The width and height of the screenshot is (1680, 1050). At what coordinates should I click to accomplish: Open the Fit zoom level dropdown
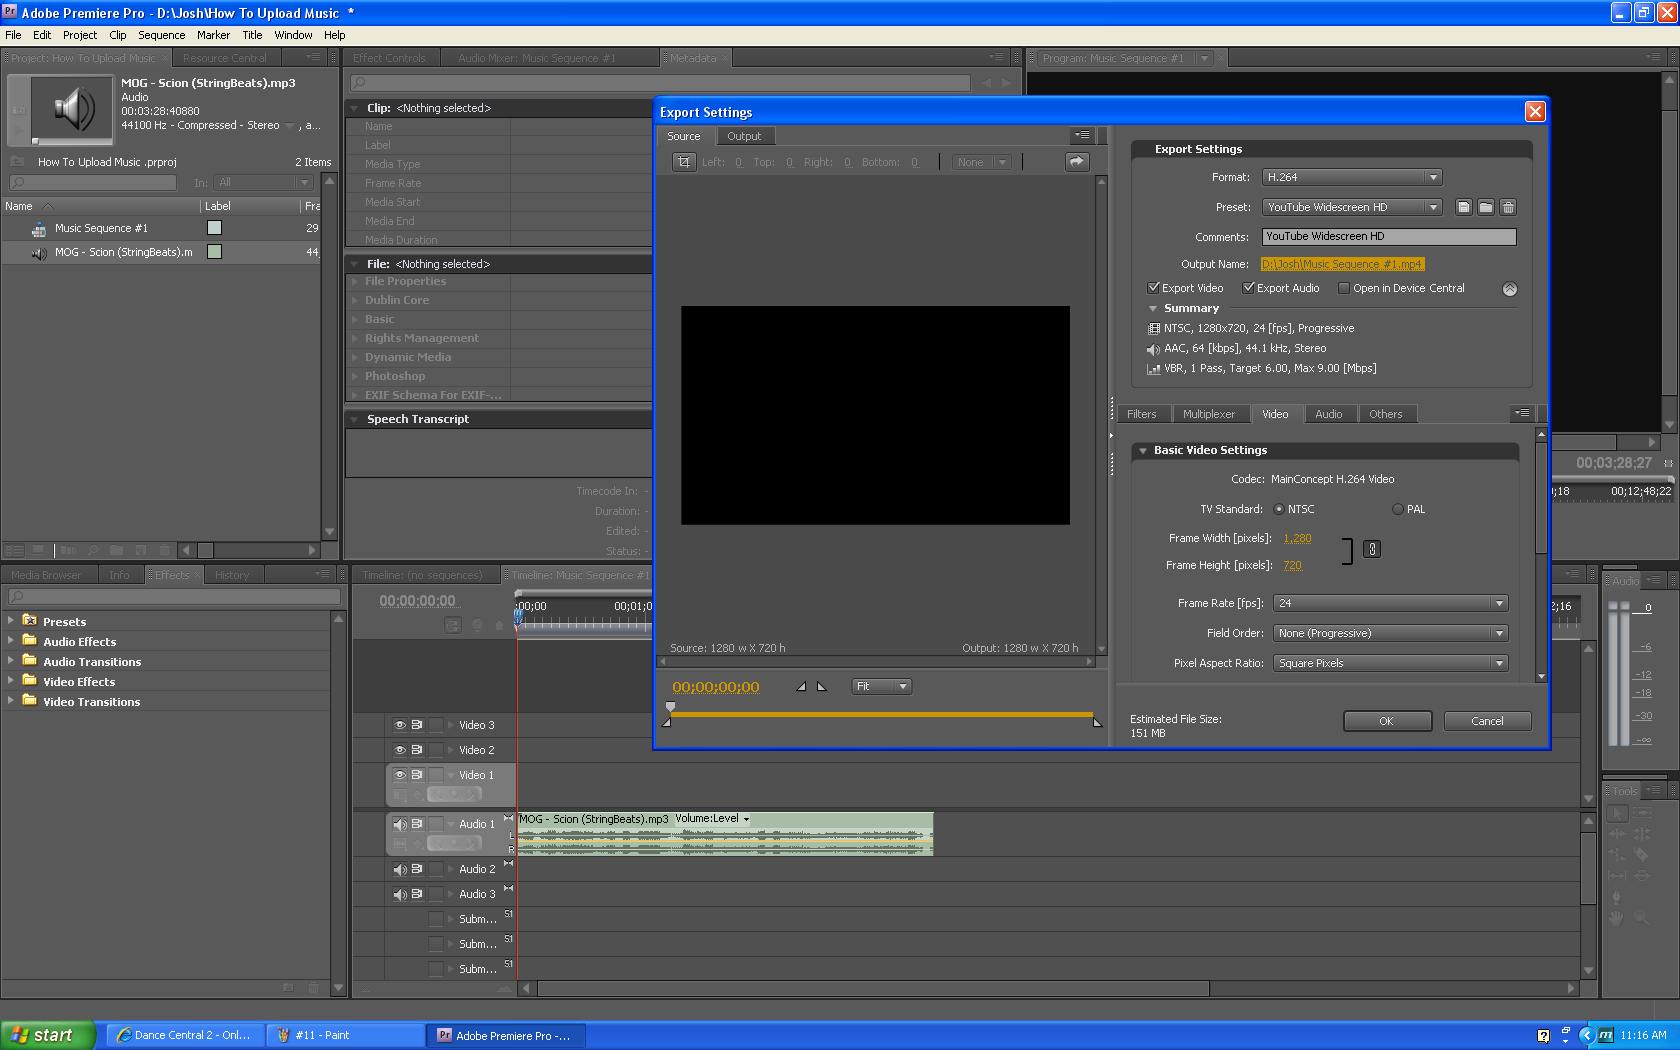click(x=881, y=686)
